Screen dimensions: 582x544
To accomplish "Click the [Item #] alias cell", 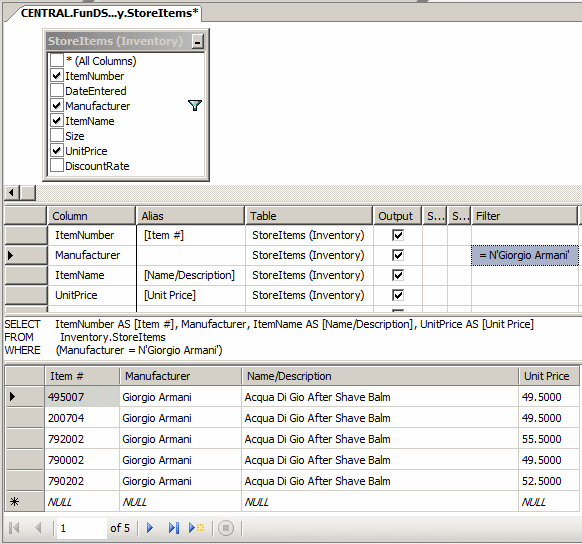I will [191, 235].
